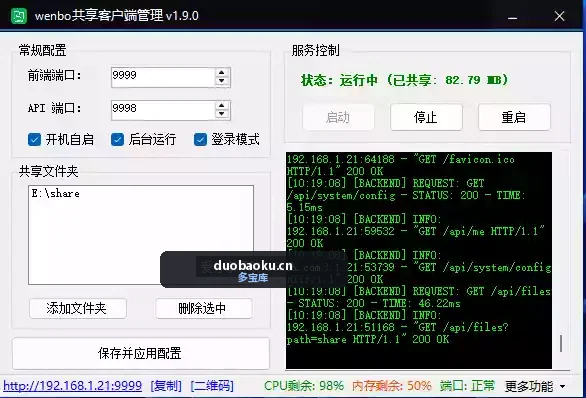Open the 更多功能 dropdown menu

coord(535,386)
